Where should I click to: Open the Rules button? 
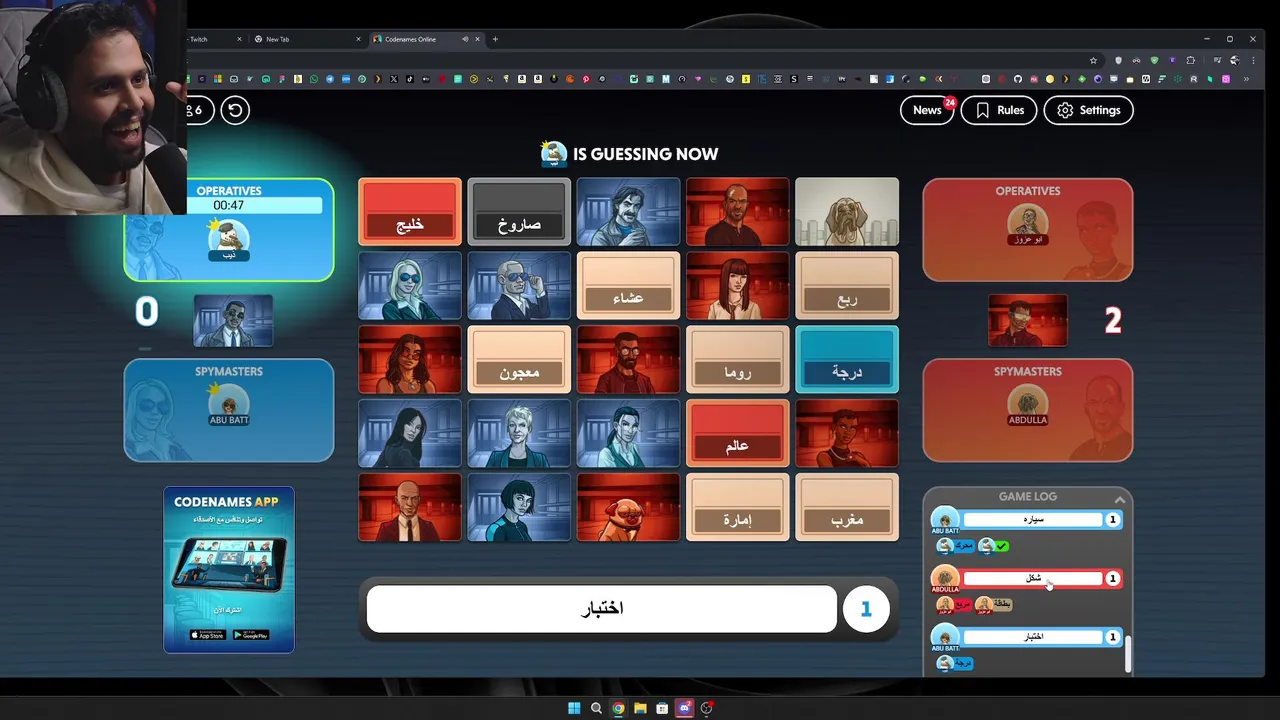click(999, 110)
